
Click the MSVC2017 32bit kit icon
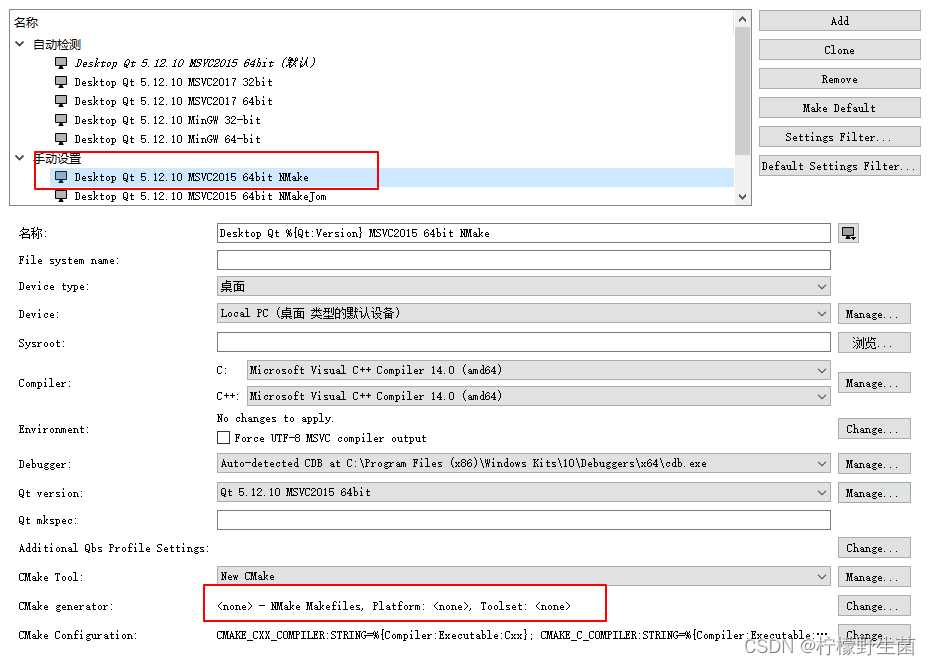pos(62,81)
